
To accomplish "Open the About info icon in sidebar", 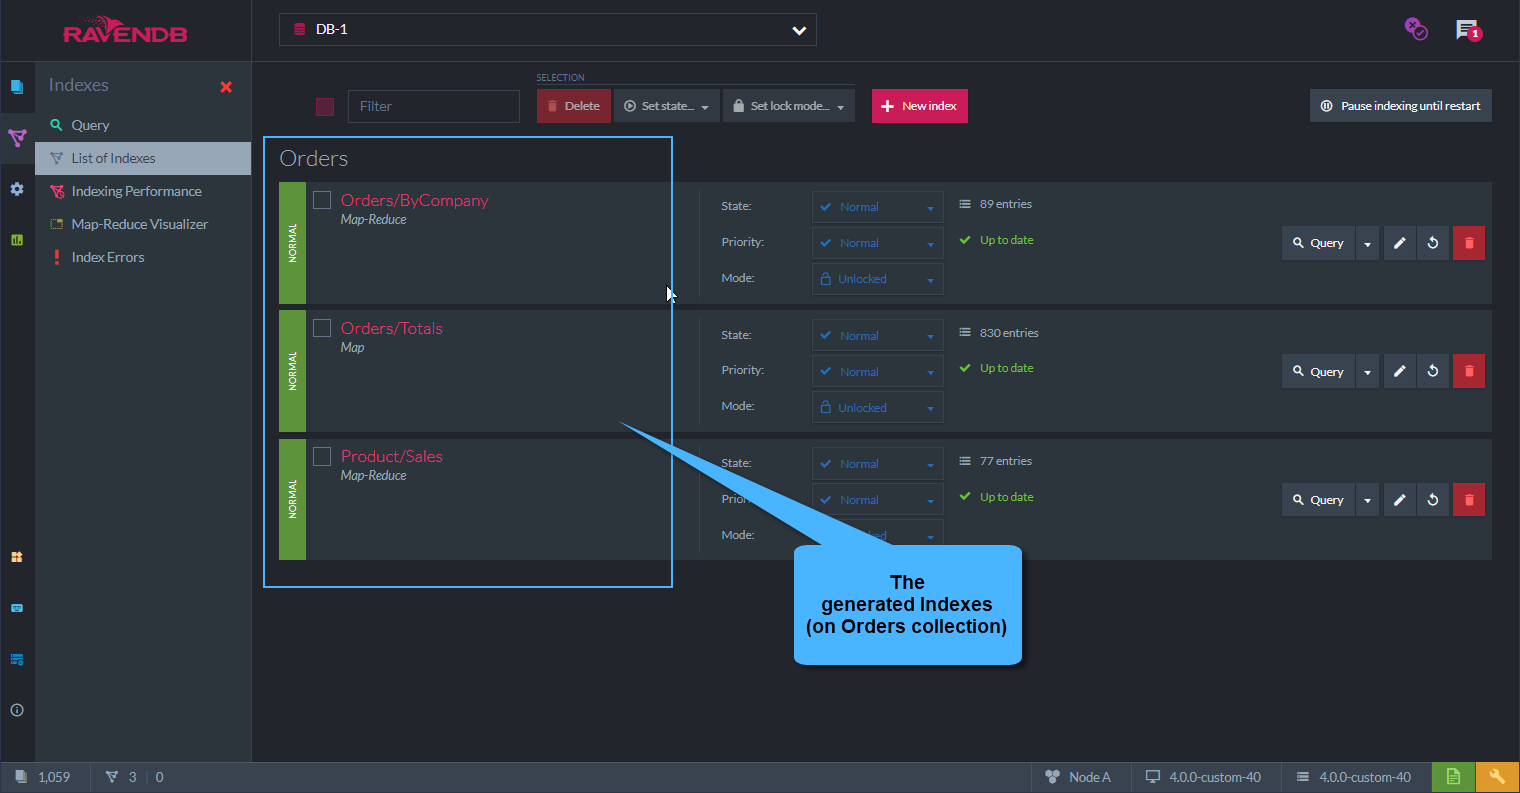I will pos(17,710).
